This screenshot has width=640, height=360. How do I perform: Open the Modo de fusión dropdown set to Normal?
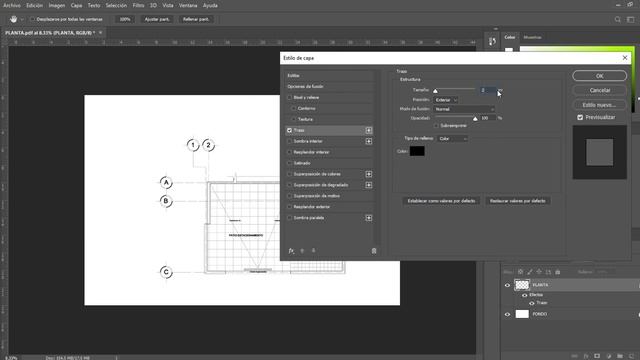click(464, 109)
